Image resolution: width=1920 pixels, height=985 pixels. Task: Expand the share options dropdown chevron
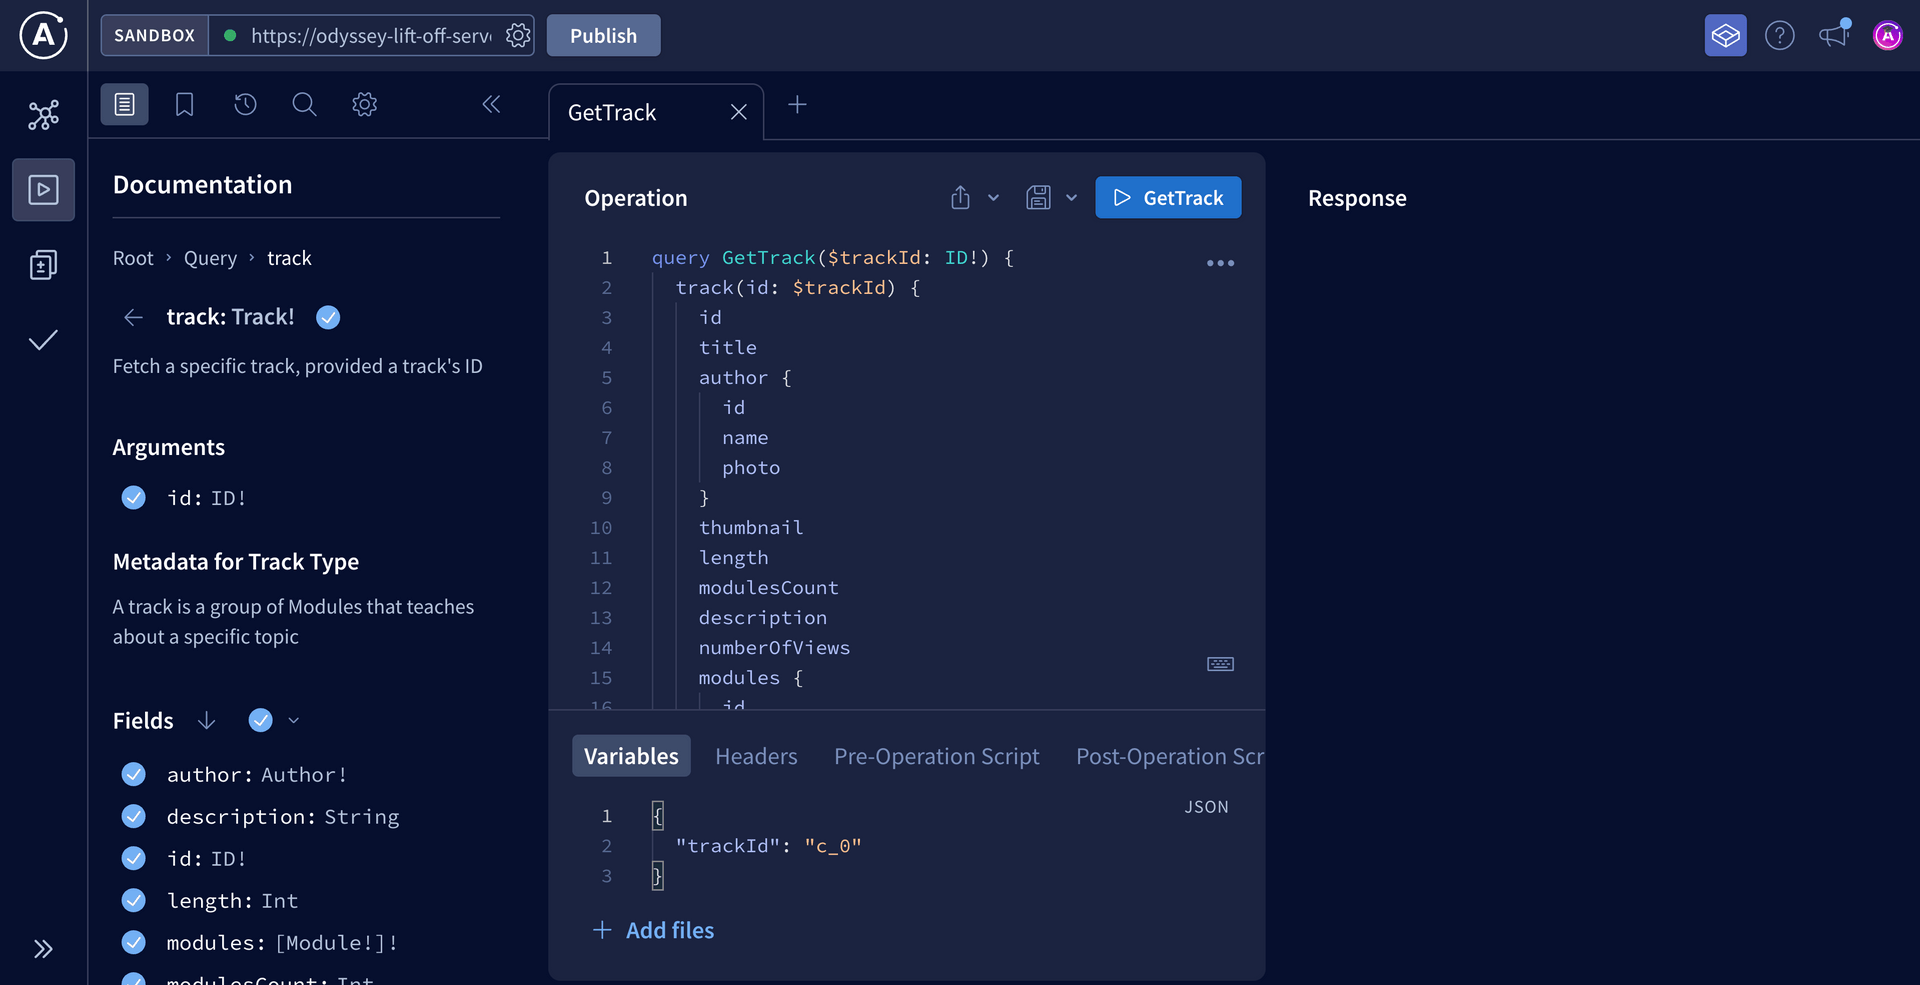pyautogui.click(x=993, y=197)
